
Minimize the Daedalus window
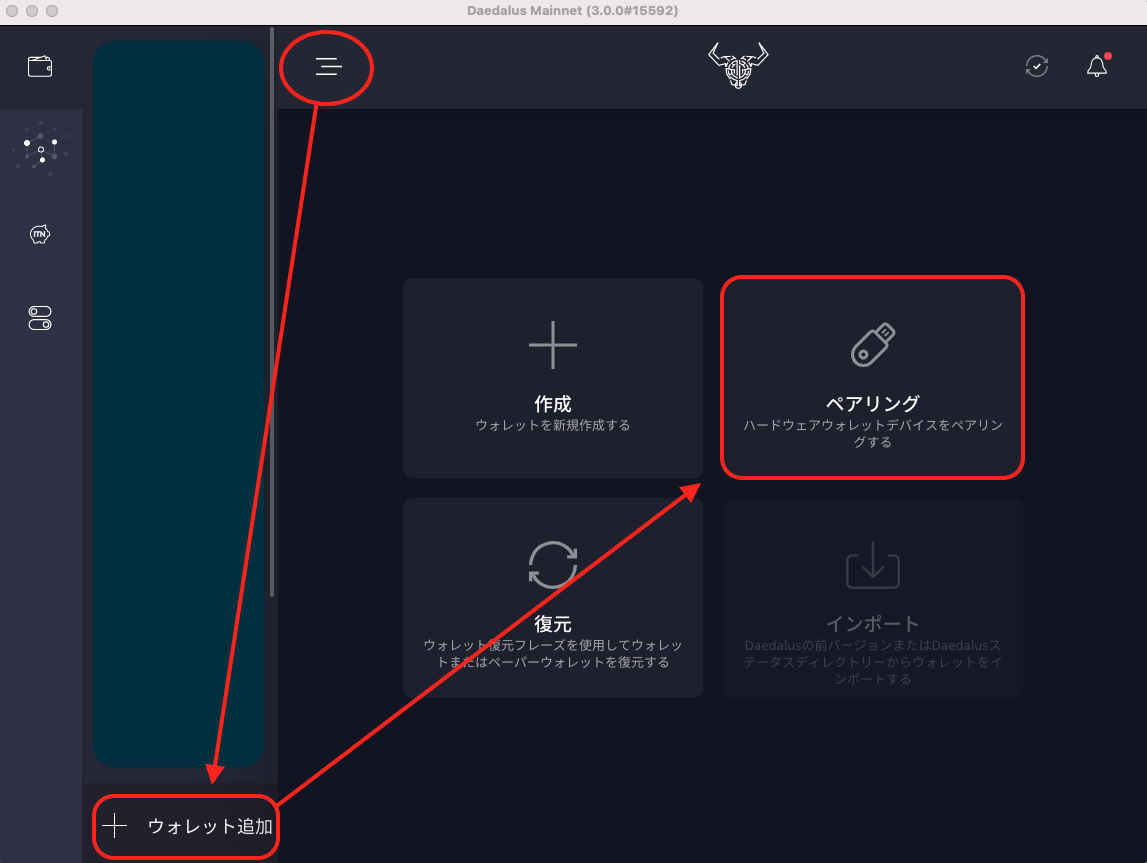tap(31, 11)
